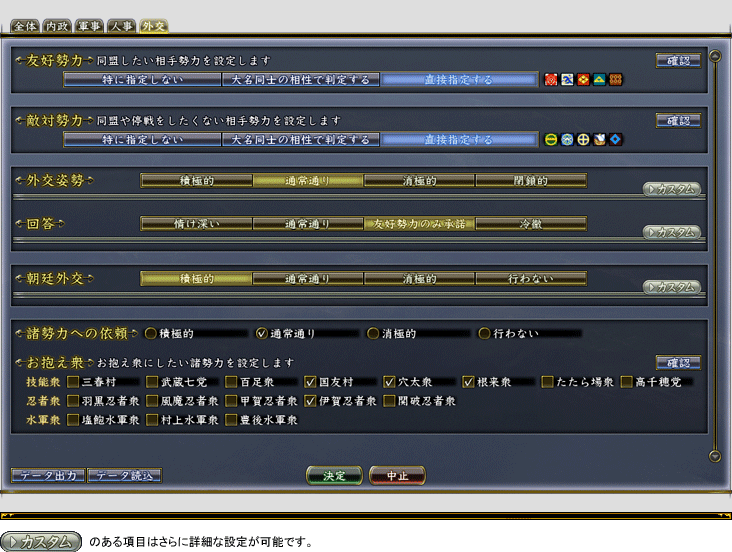The image size is (732, 552).
Task: Switch to the 軍事 tab
Action: (x=90, y=25)
